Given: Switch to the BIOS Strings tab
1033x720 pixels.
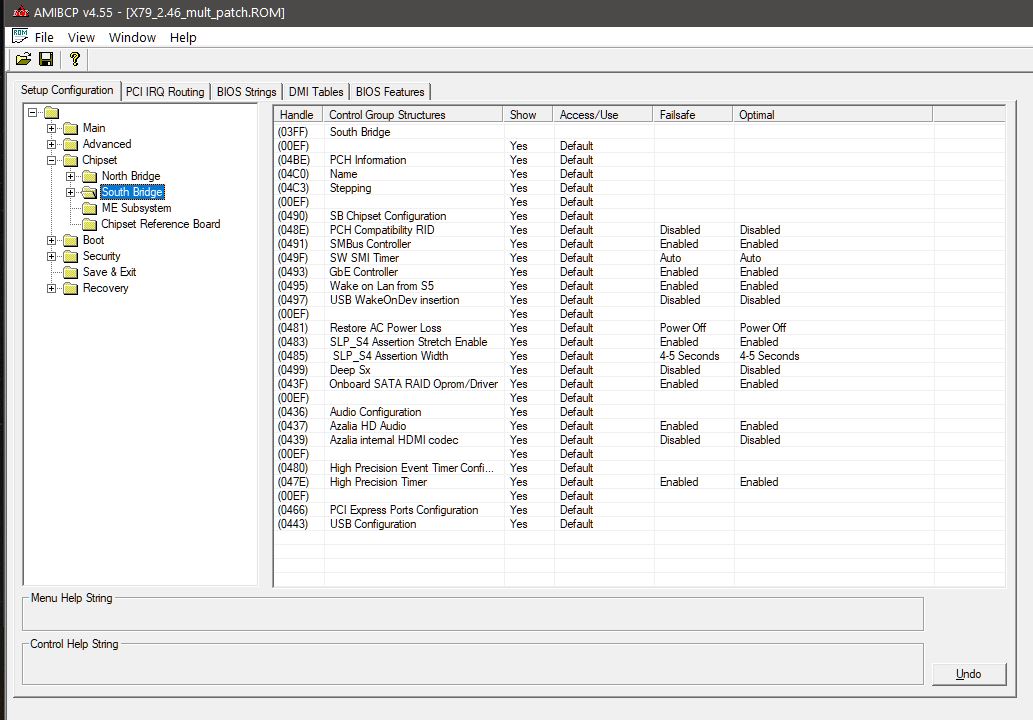Looking at the screenshot, I should [x=246, y=92].
